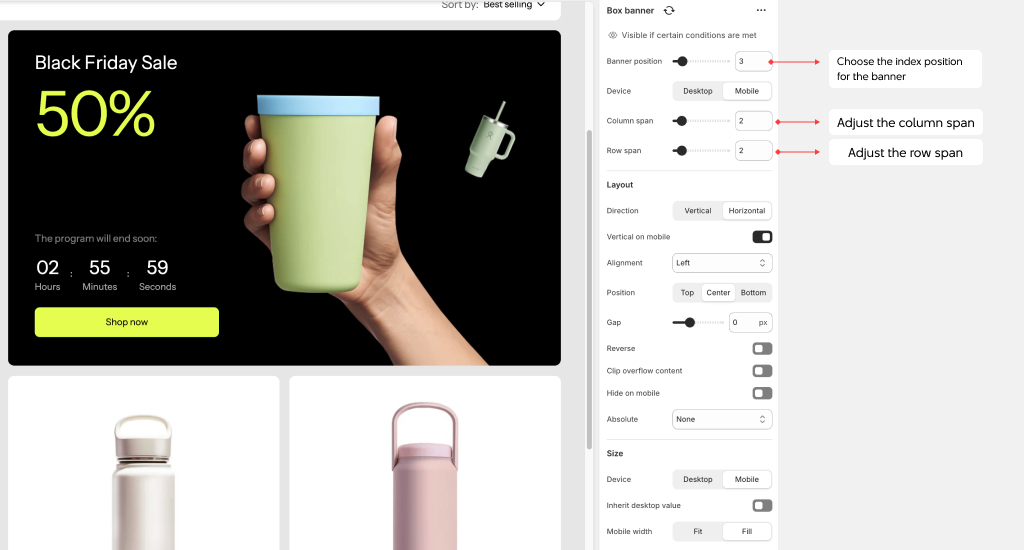Select Vertical layout direction
This screenshot has width=1024, height=550.
698,211
